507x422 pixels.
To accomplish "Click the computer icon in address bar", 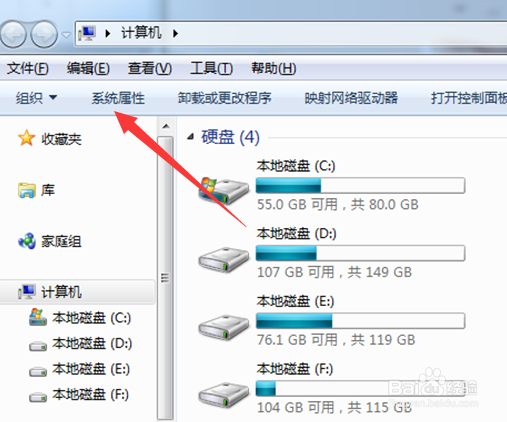I will pos(87,33).
